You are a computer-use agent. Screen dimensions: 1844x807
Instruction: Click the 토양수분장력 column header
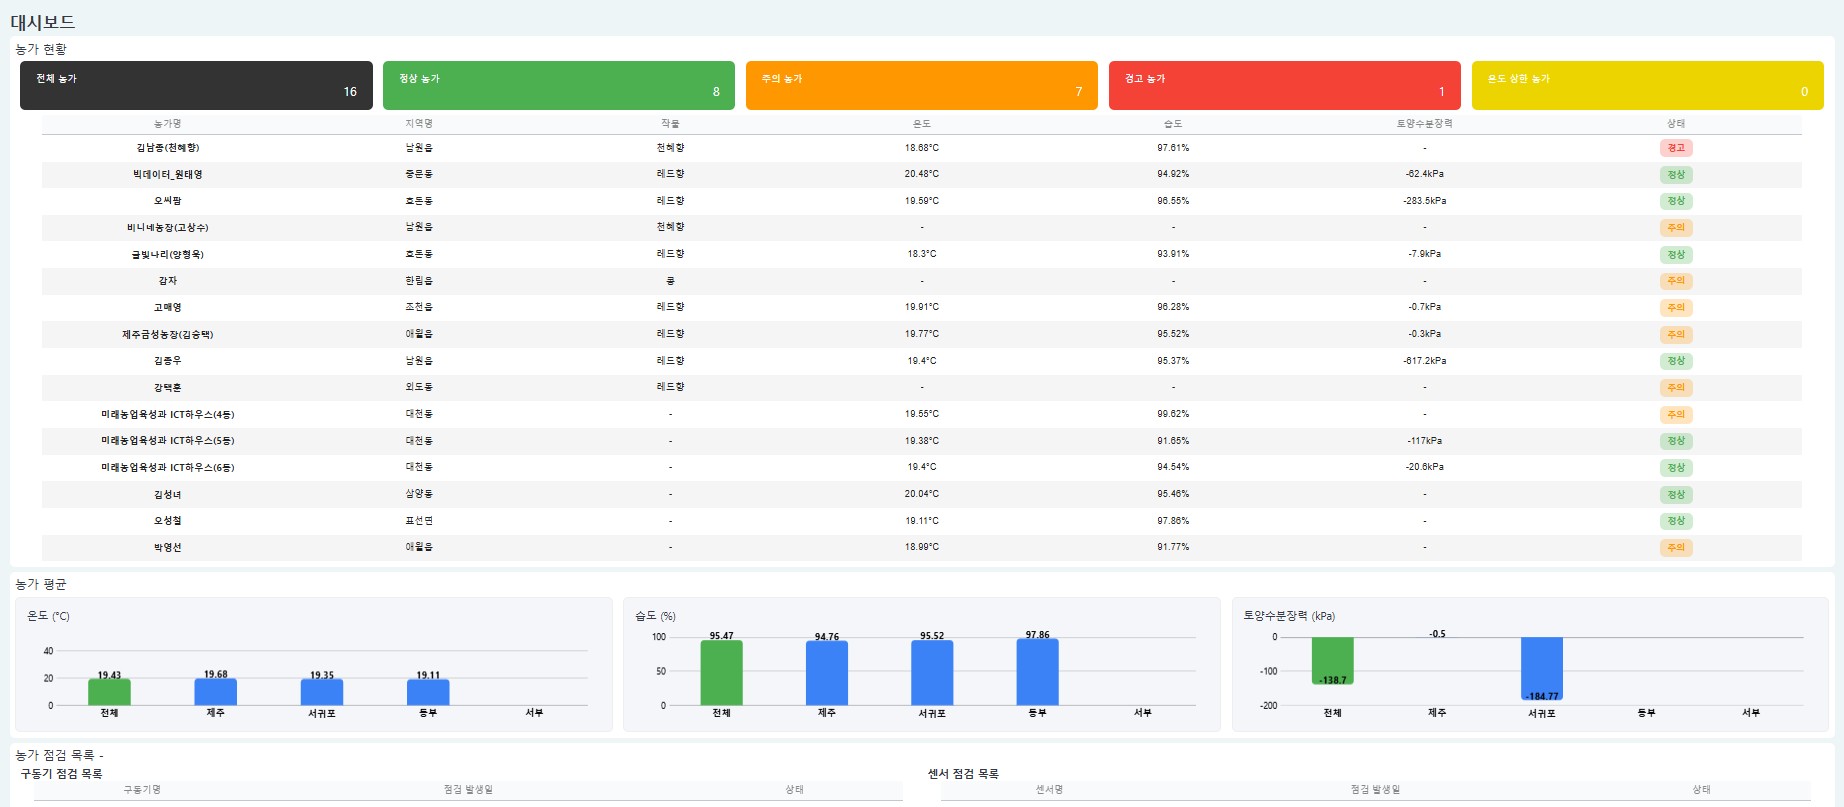click(1425, 124)
